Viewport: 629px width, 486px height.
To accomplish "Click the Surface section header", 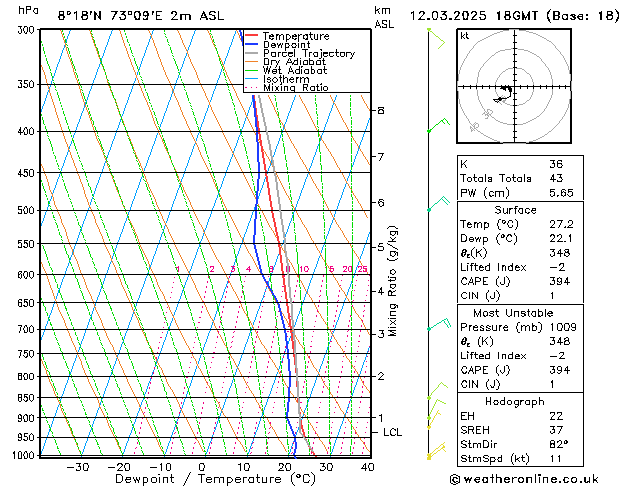I will pos(515,210).
